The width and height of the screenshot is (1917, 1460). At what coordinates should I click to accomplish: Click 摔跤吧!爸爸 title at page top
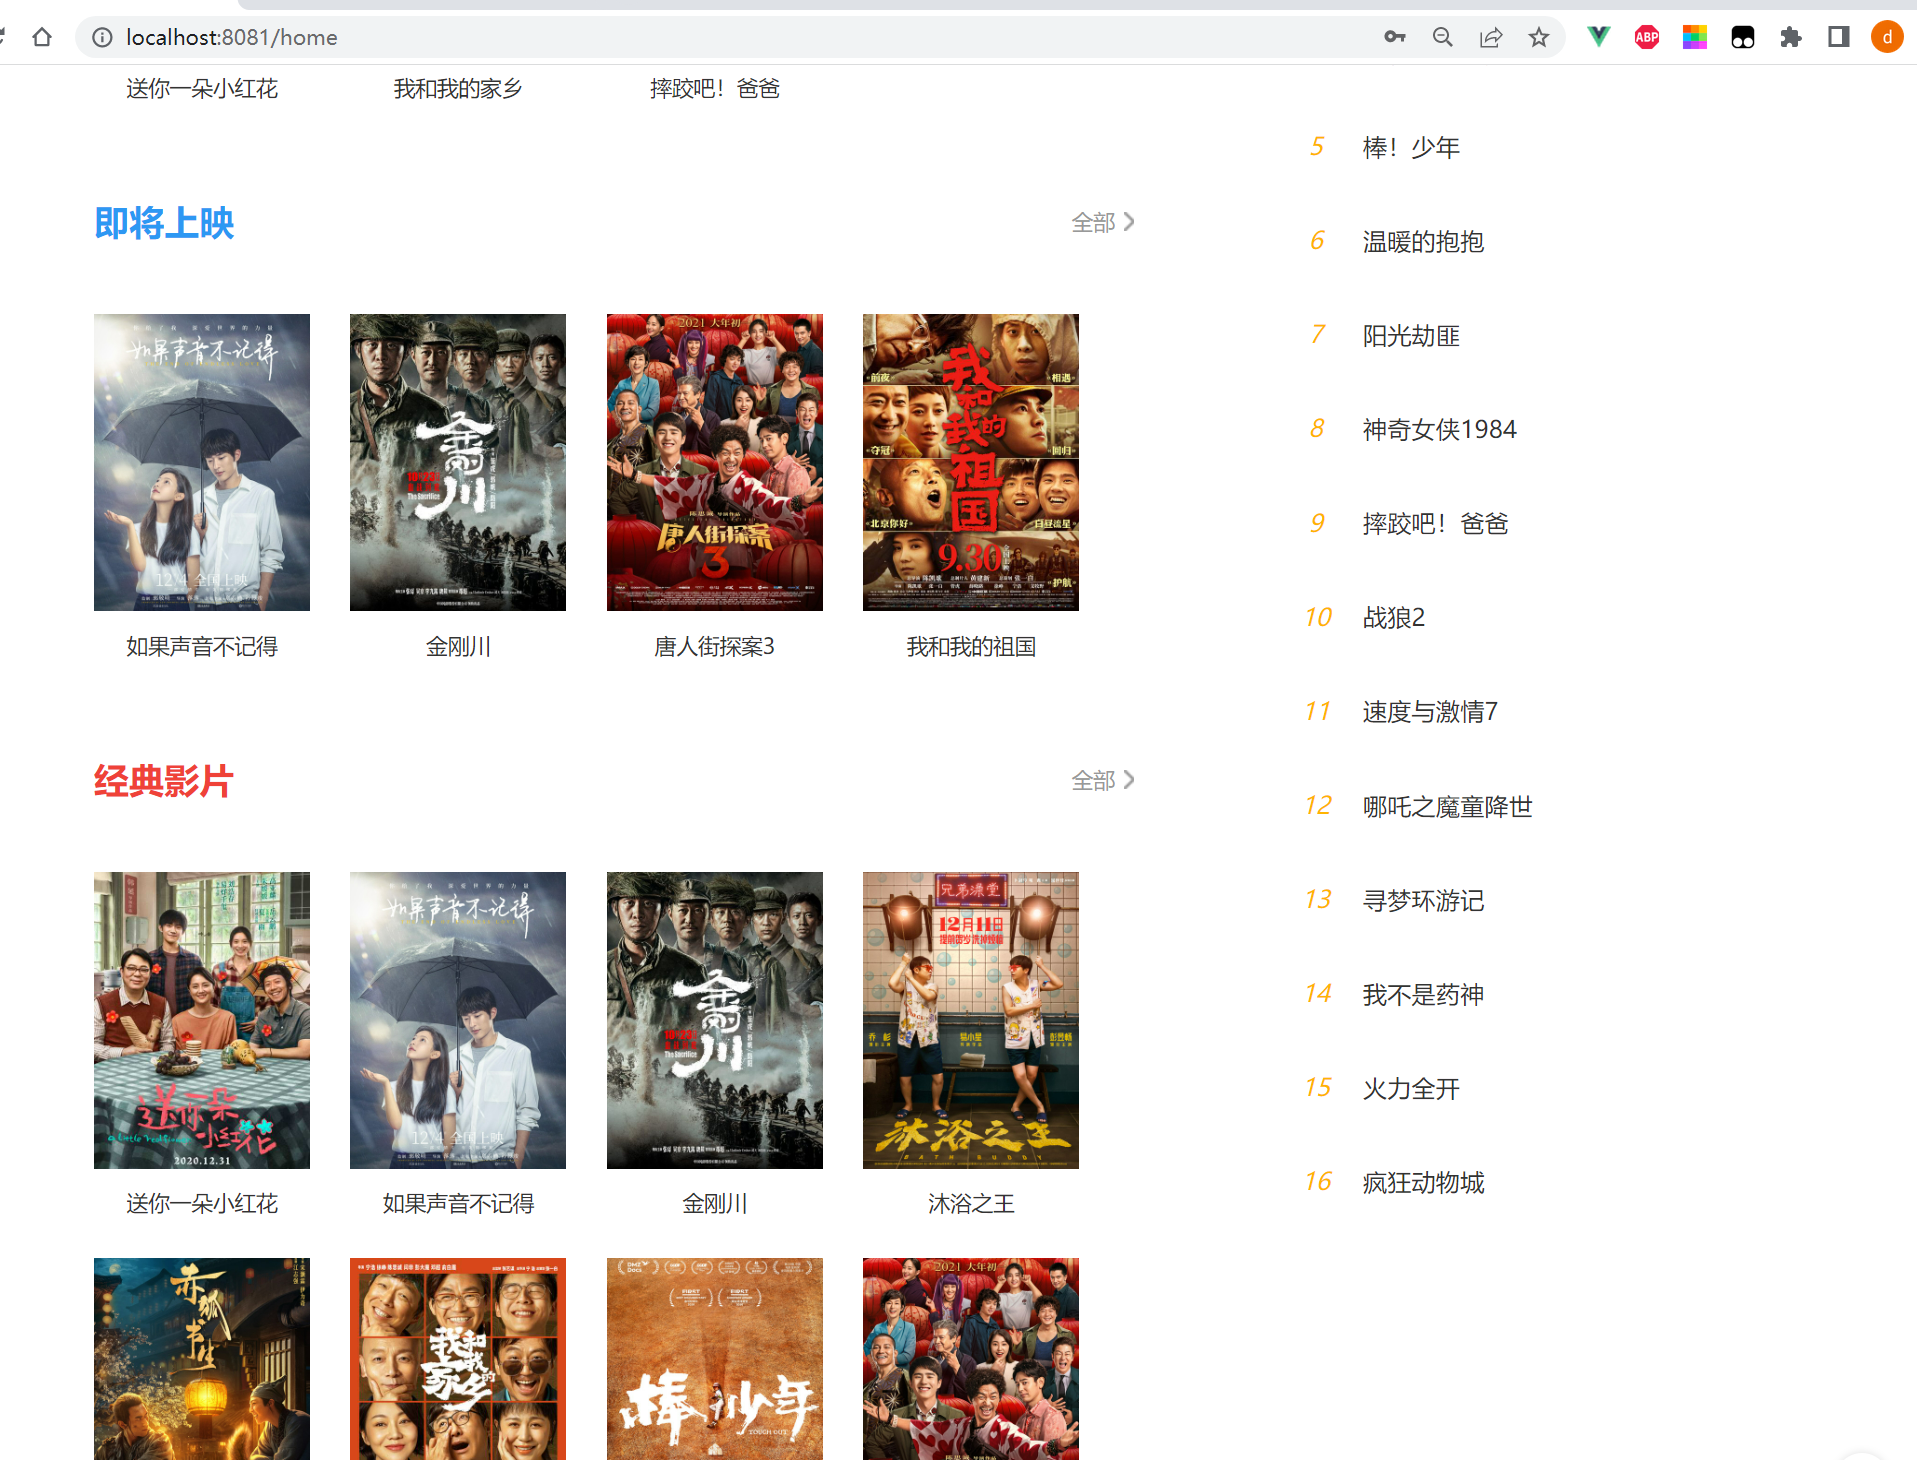click(715, 89)
